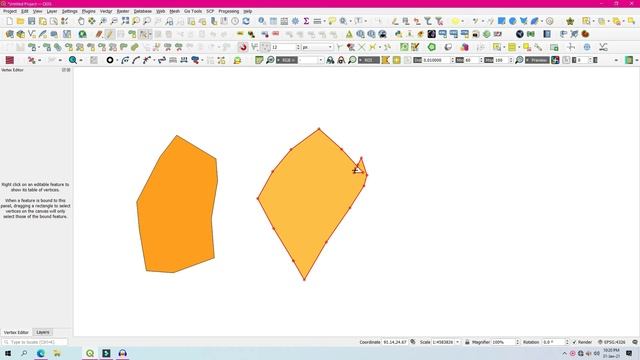Image resolution: width=640 pixels, height=360 pixels.
Task: Toggle snapping with the red magnet icon
Action: click(x=243, y=47)
